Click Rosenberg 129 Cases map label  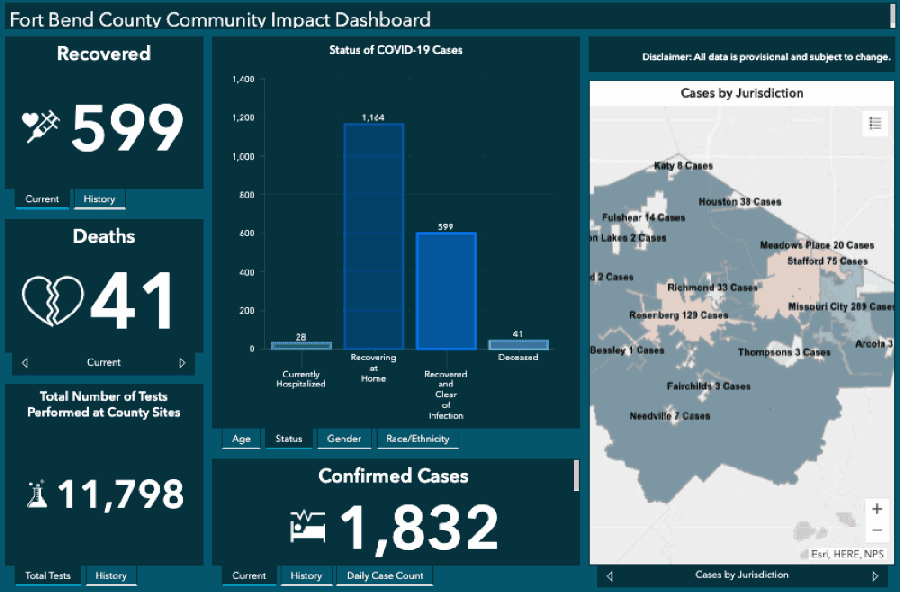point(678,315)
